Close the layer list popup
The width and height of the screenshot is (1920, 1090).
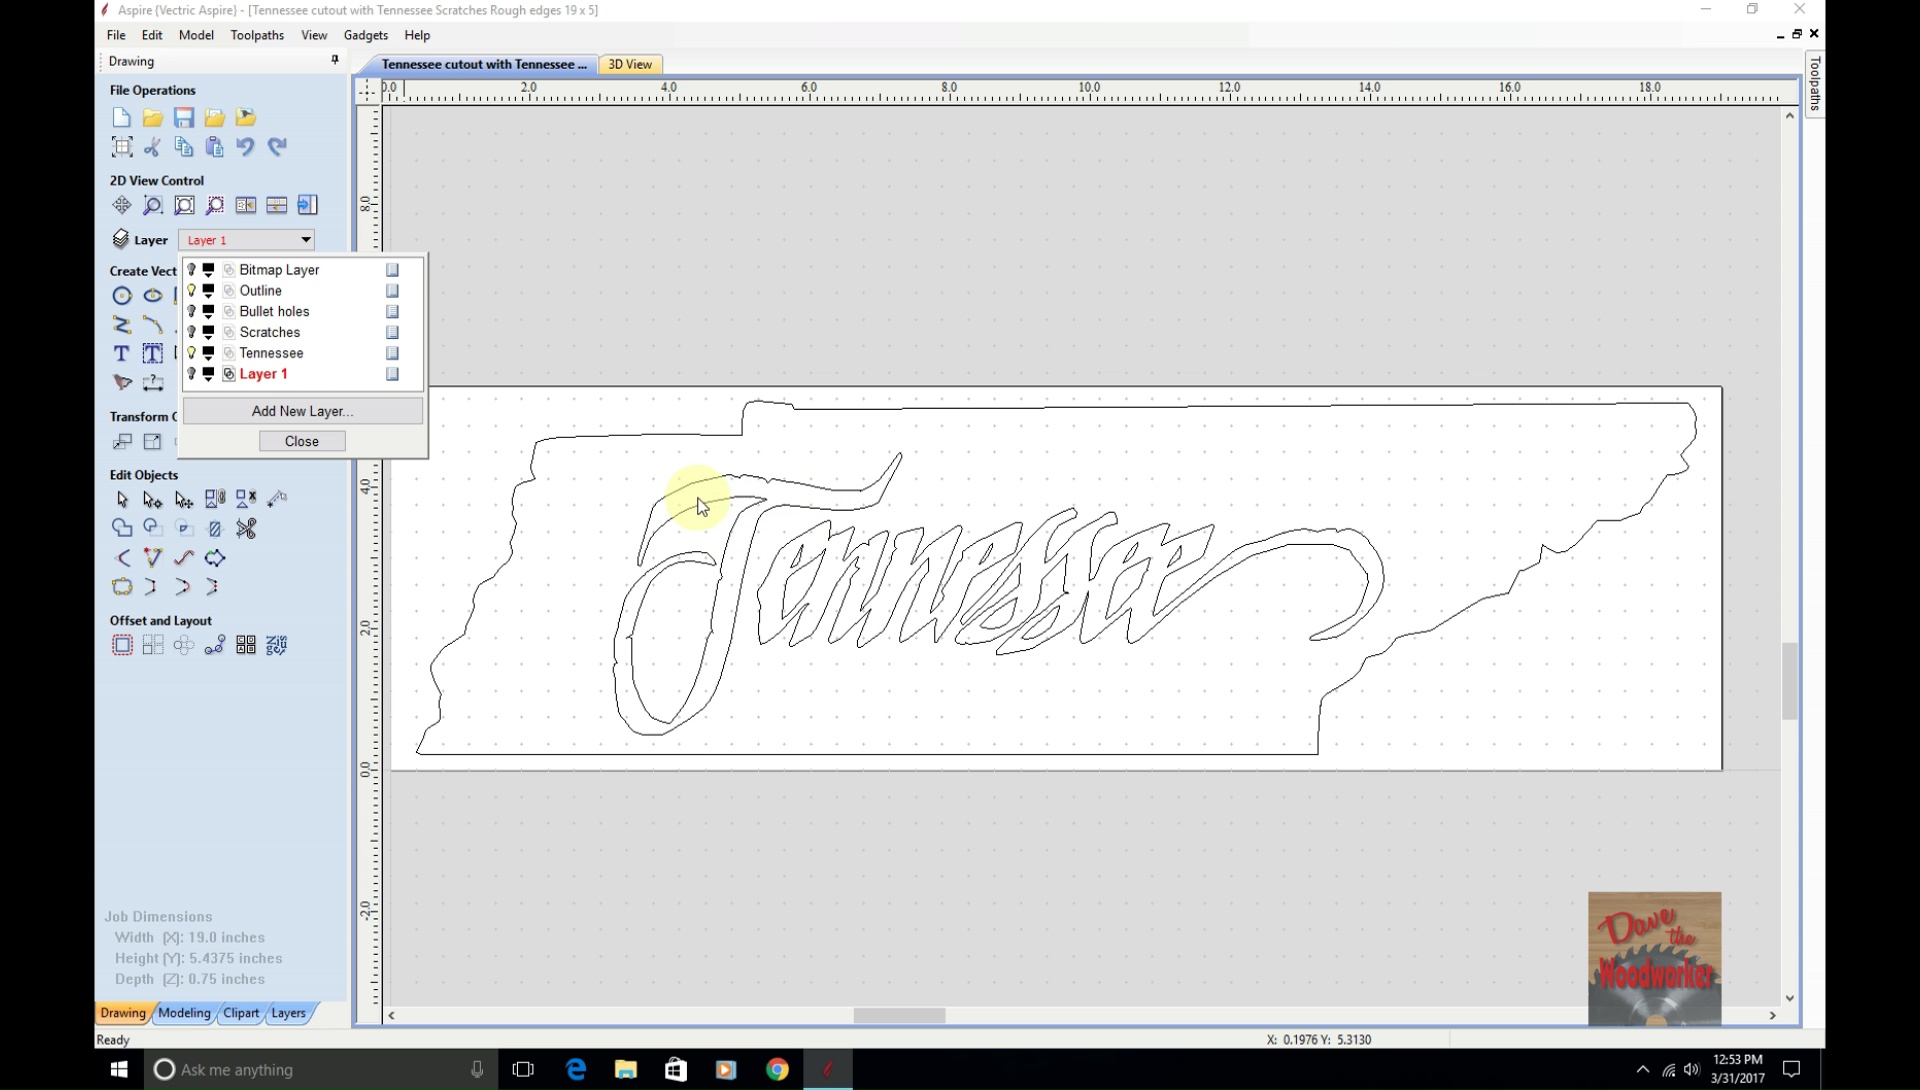point(302,441)
